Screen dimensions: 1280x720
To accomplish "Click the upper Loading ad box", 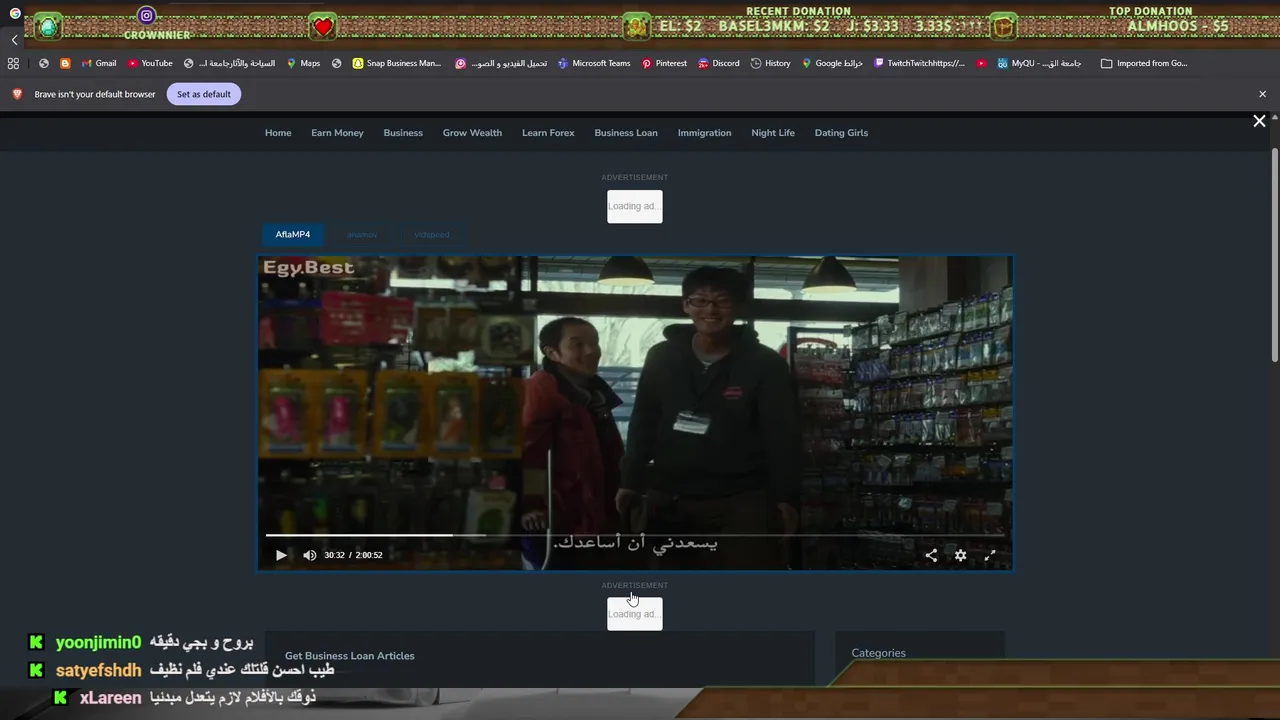I will tap(635, 207).
